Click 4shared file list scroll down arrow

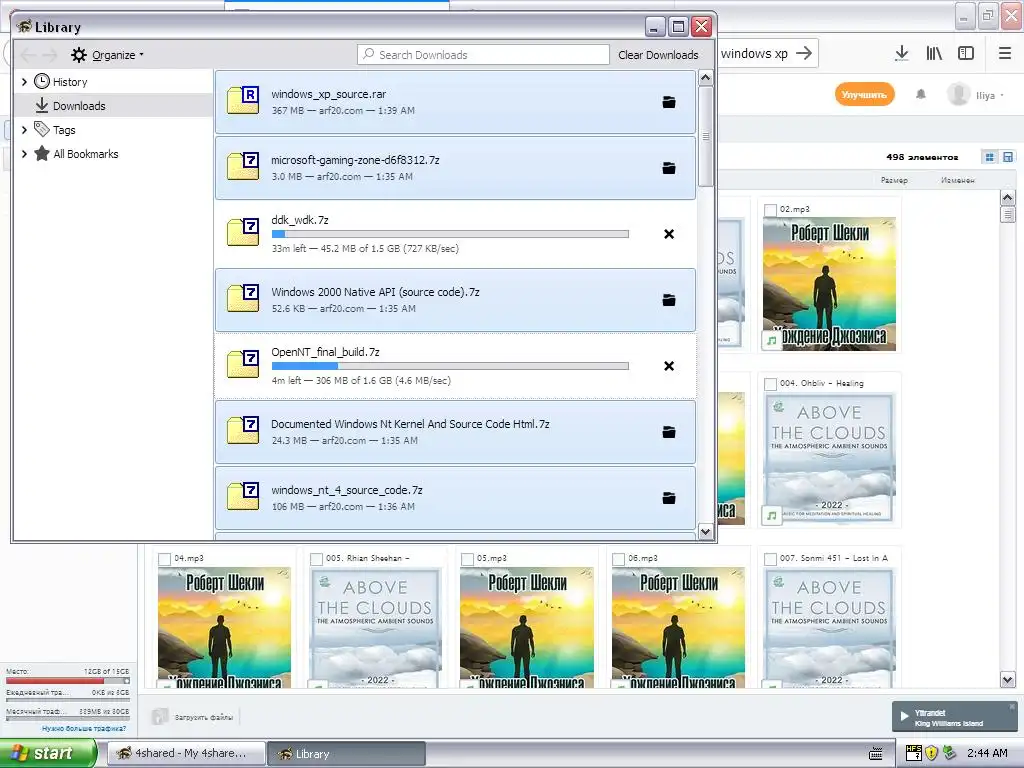click(1008, 680)
